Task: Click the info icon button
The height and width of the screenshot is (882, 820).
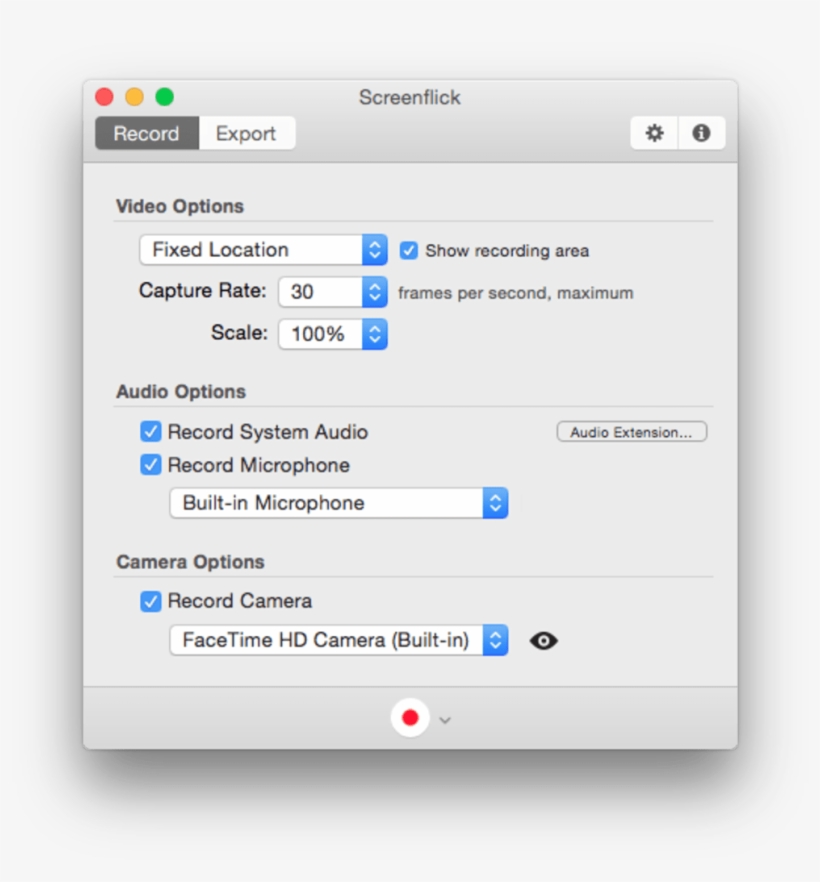Action: point(701,133)
